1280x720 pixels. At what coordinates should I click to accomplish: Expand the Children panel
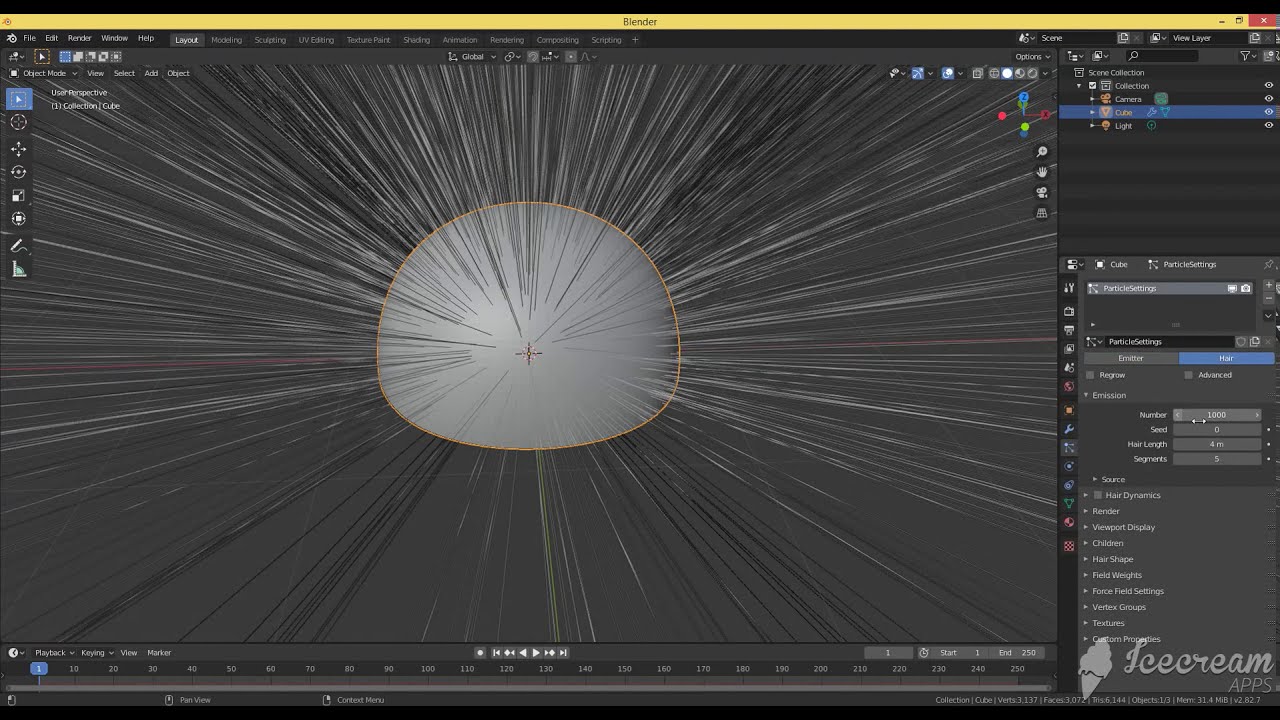coord(1107,543)
